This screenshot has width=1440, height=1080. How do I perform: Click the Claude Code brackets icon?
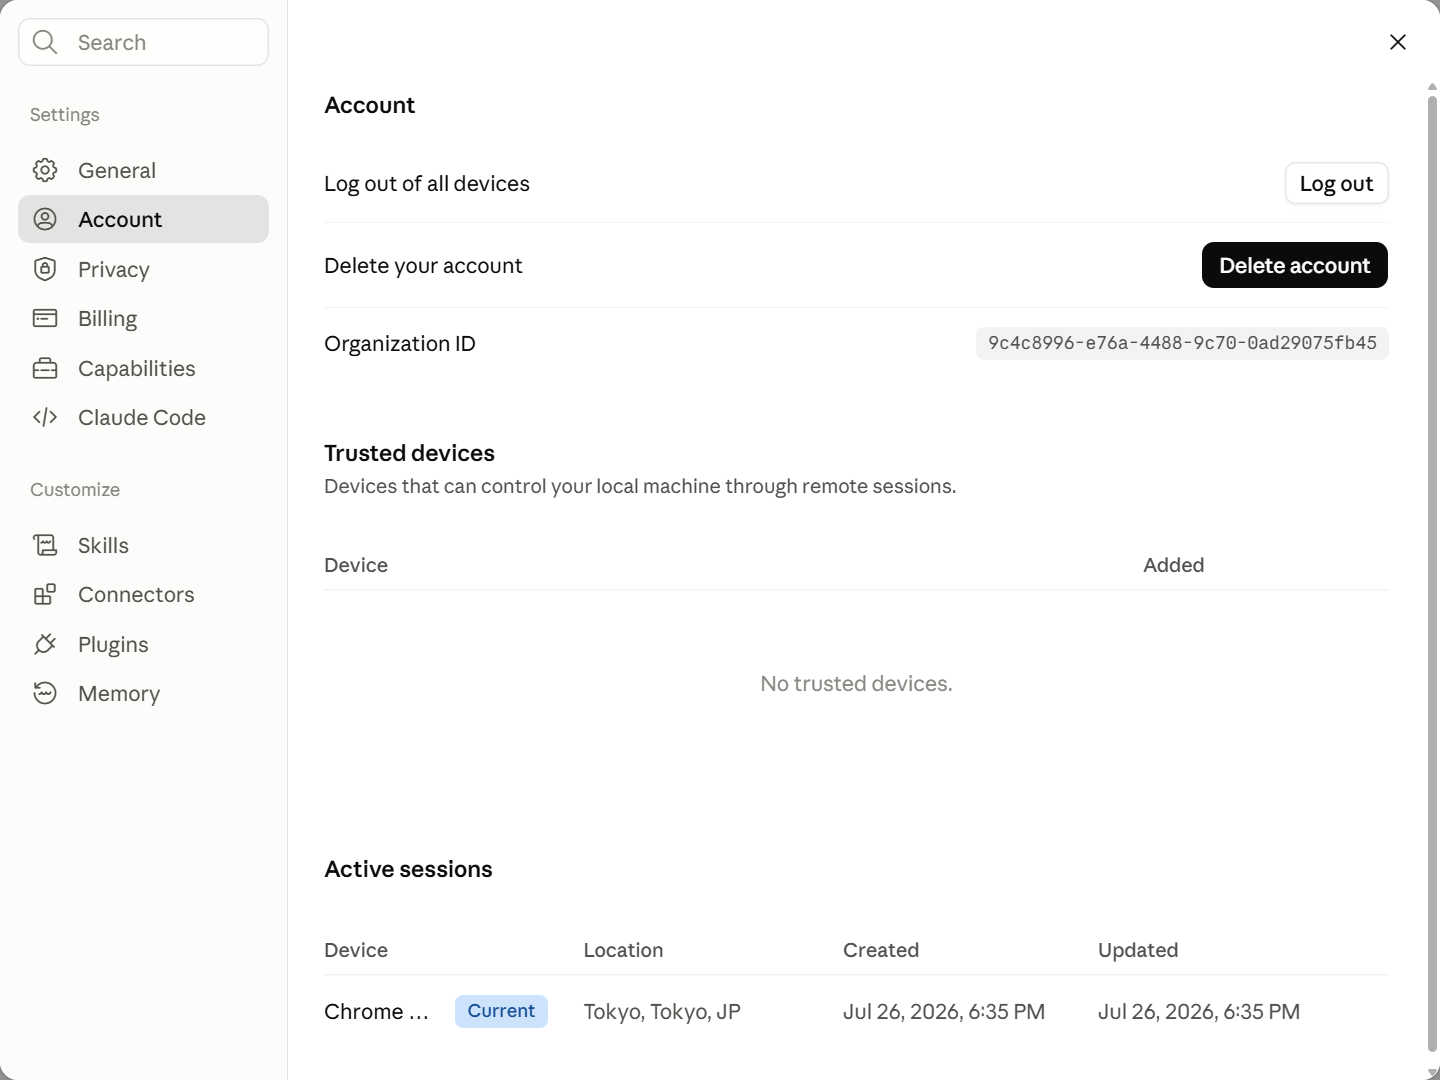45,417
